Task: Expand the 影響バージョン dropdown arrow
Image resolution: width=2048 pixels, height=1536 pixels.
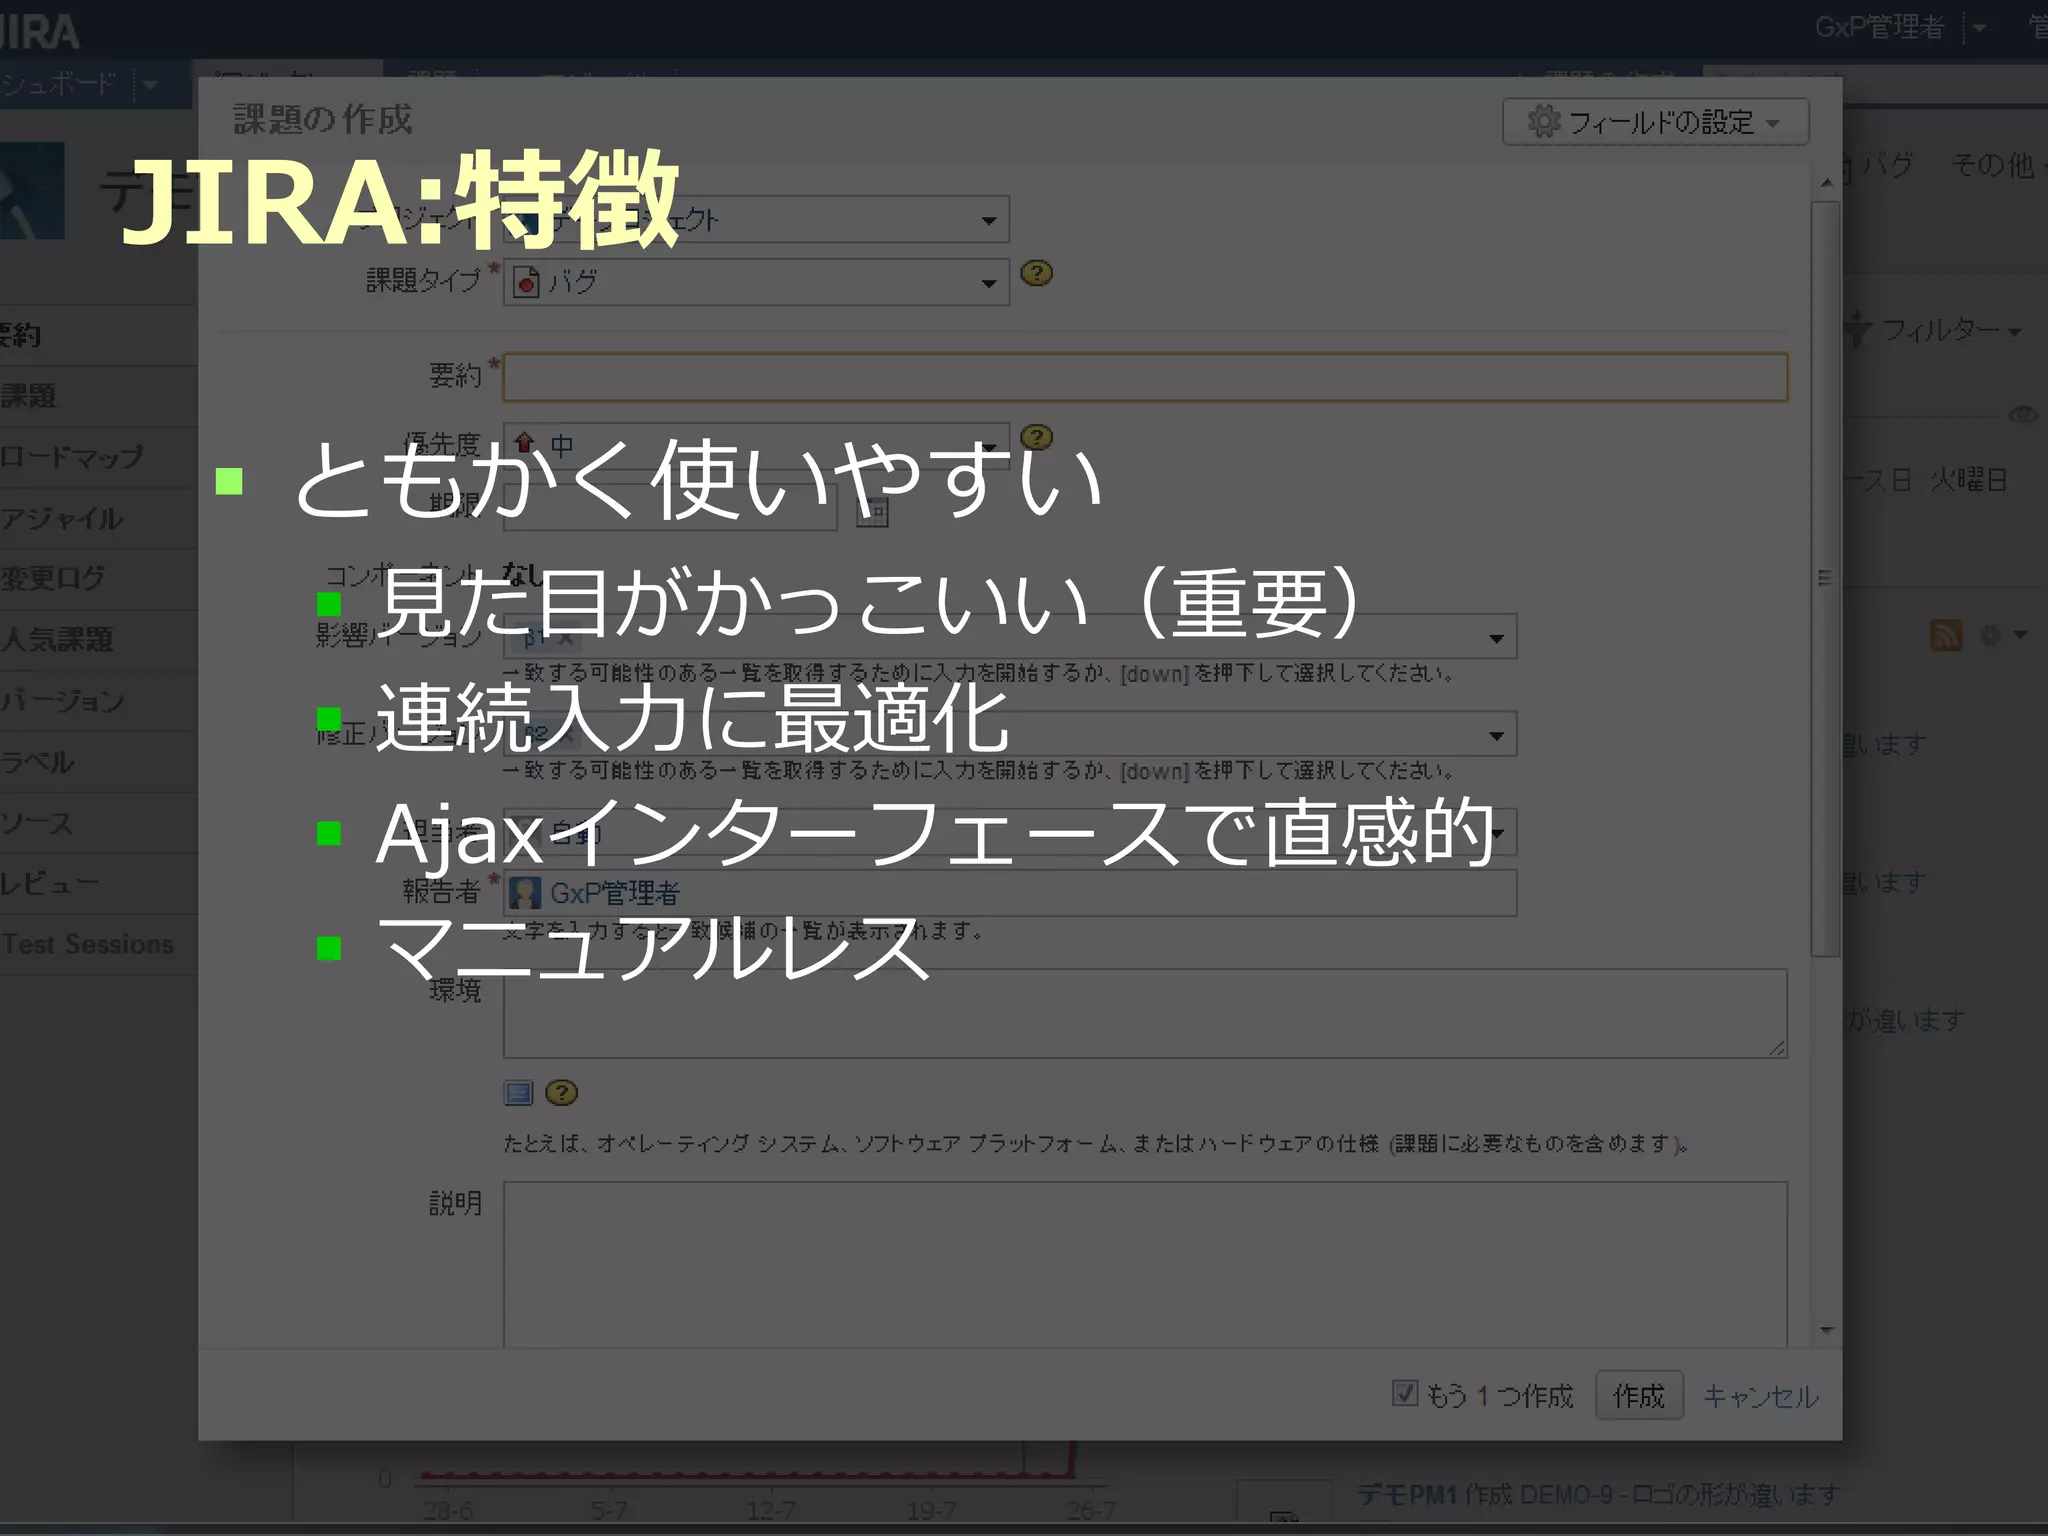Action: [x=1496, y=638]
